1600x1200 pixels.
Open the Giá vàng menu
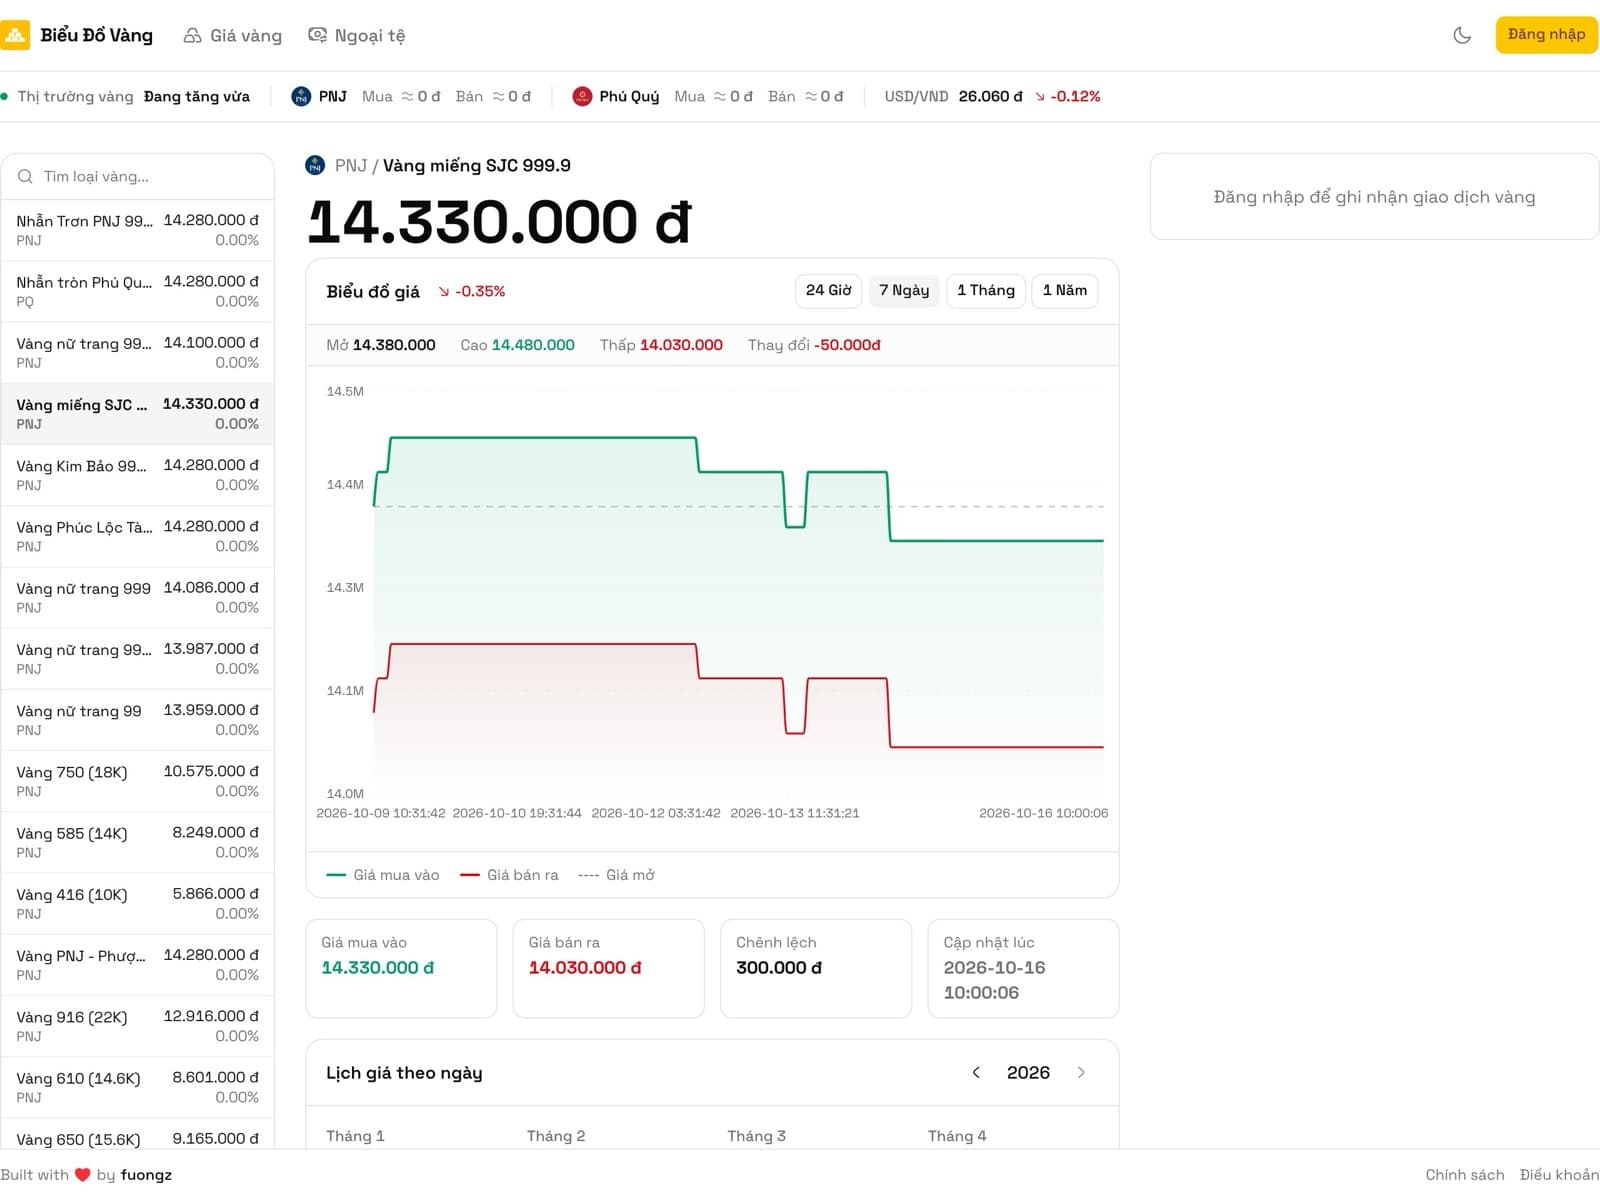(233, 35)
